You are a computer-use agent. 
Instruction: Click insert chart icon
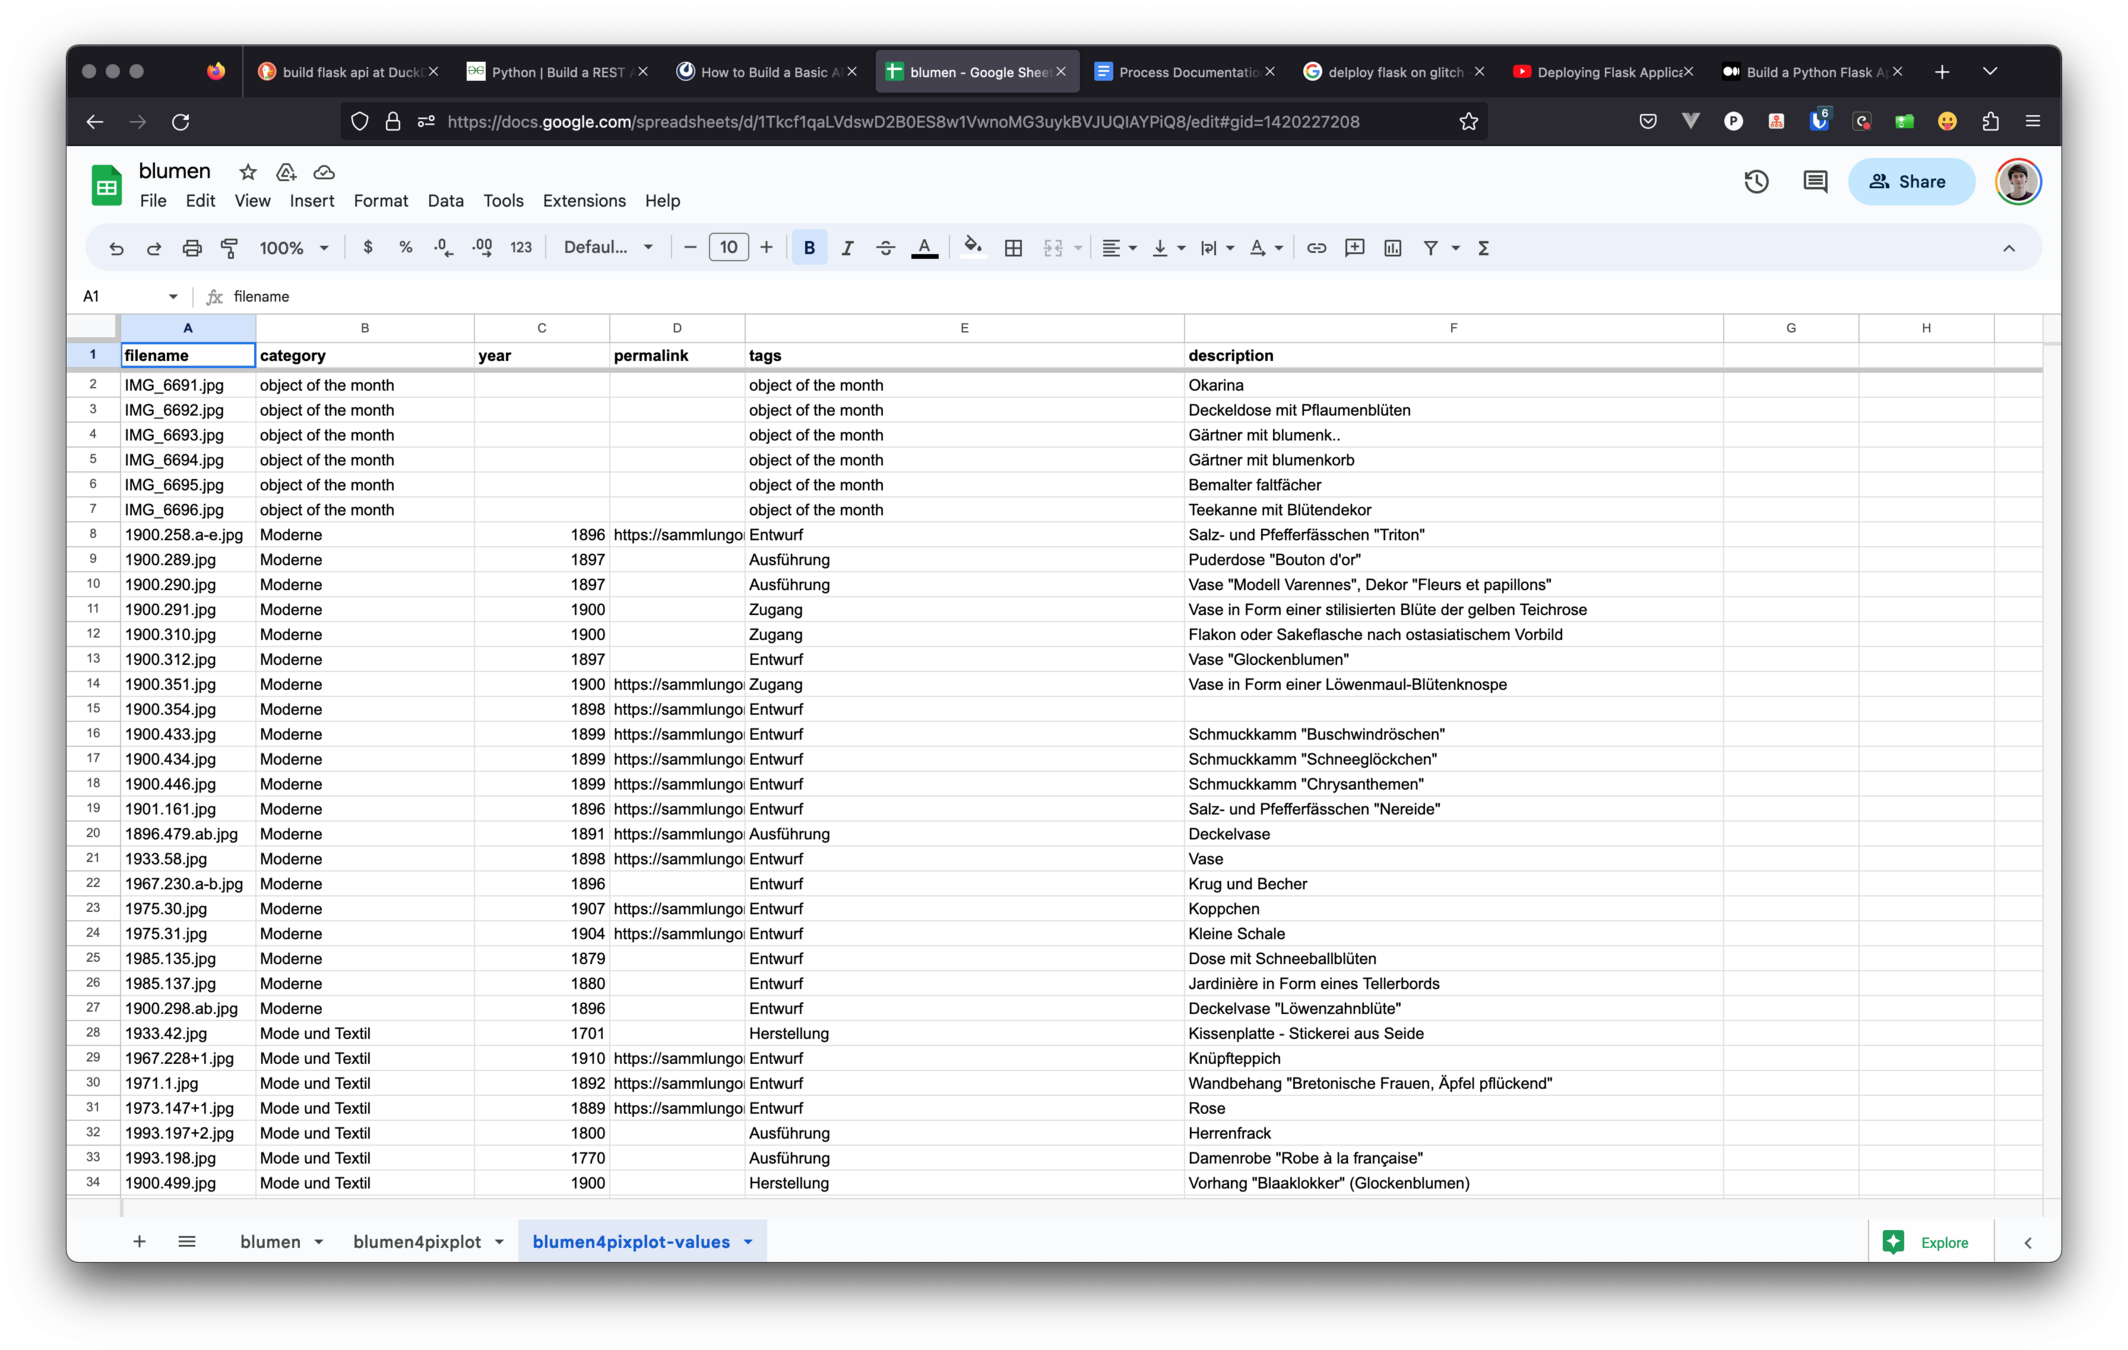(x=1392, y=248)
